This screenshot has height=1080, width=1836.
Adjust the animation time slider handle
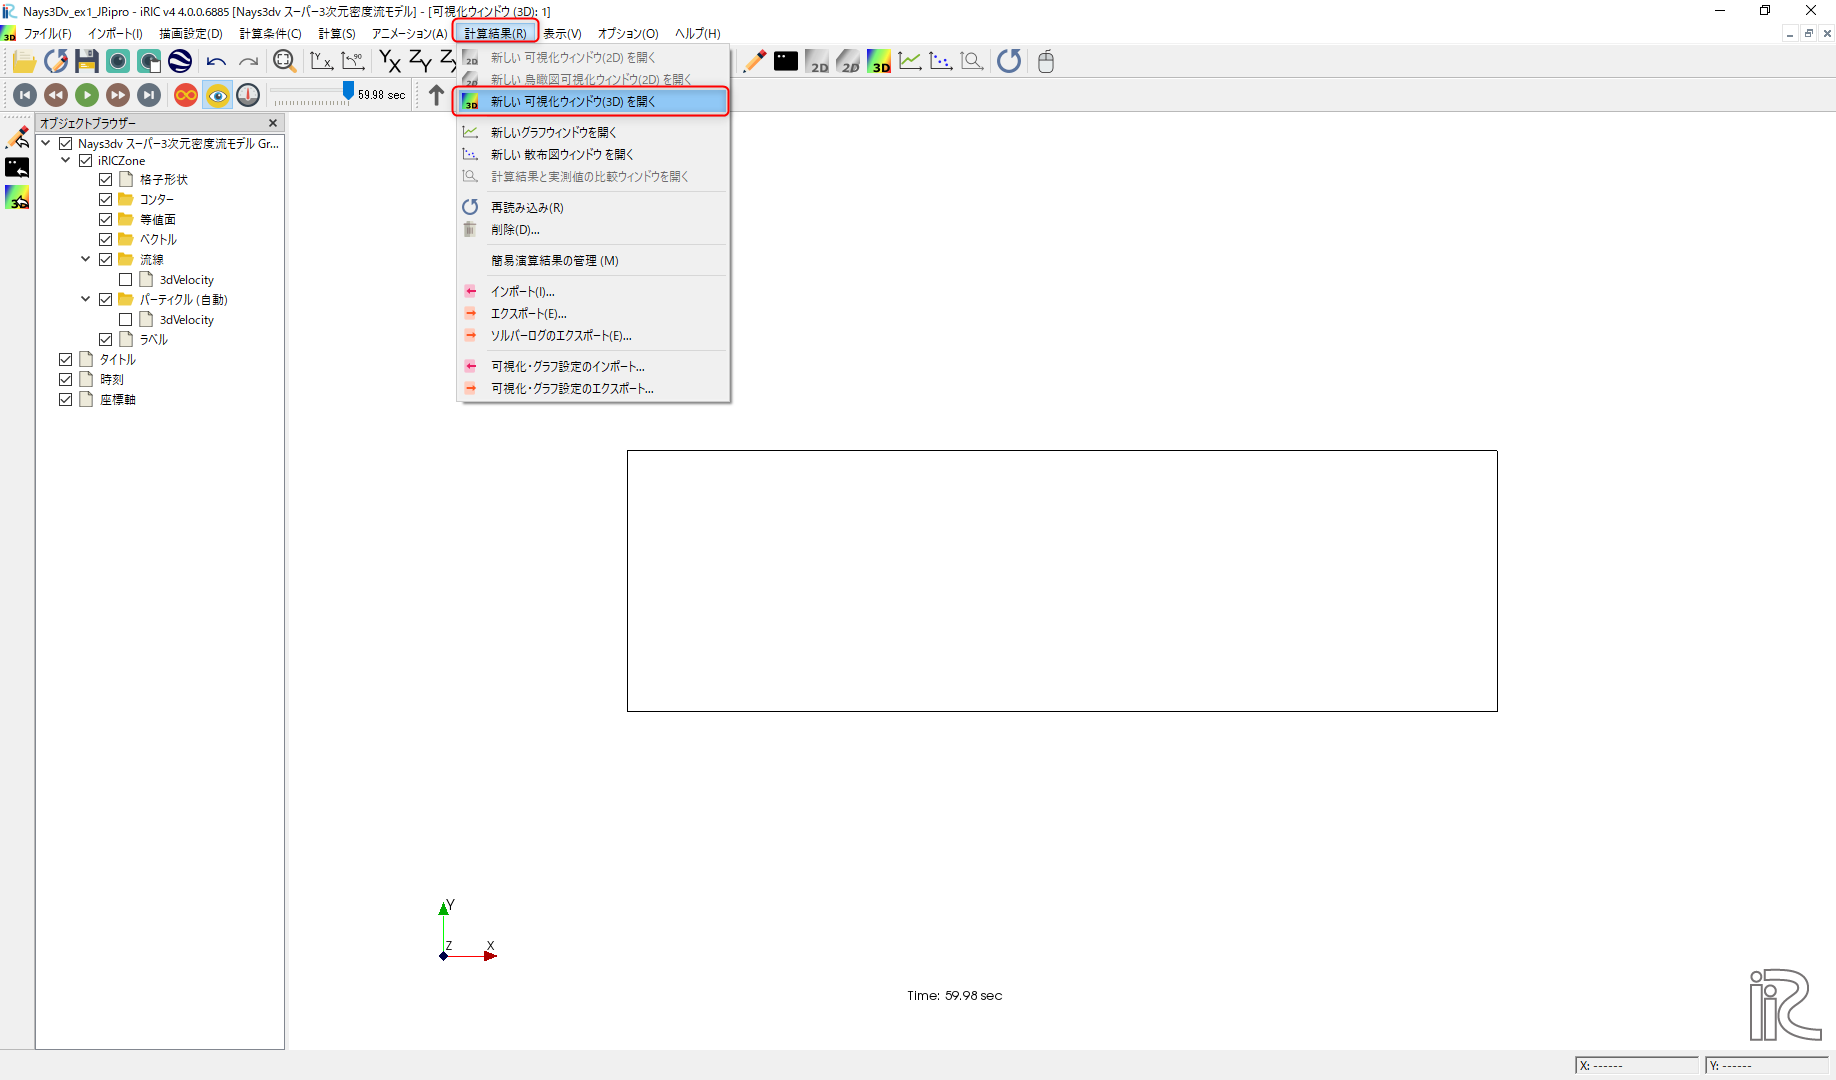[x=348, y=91]
